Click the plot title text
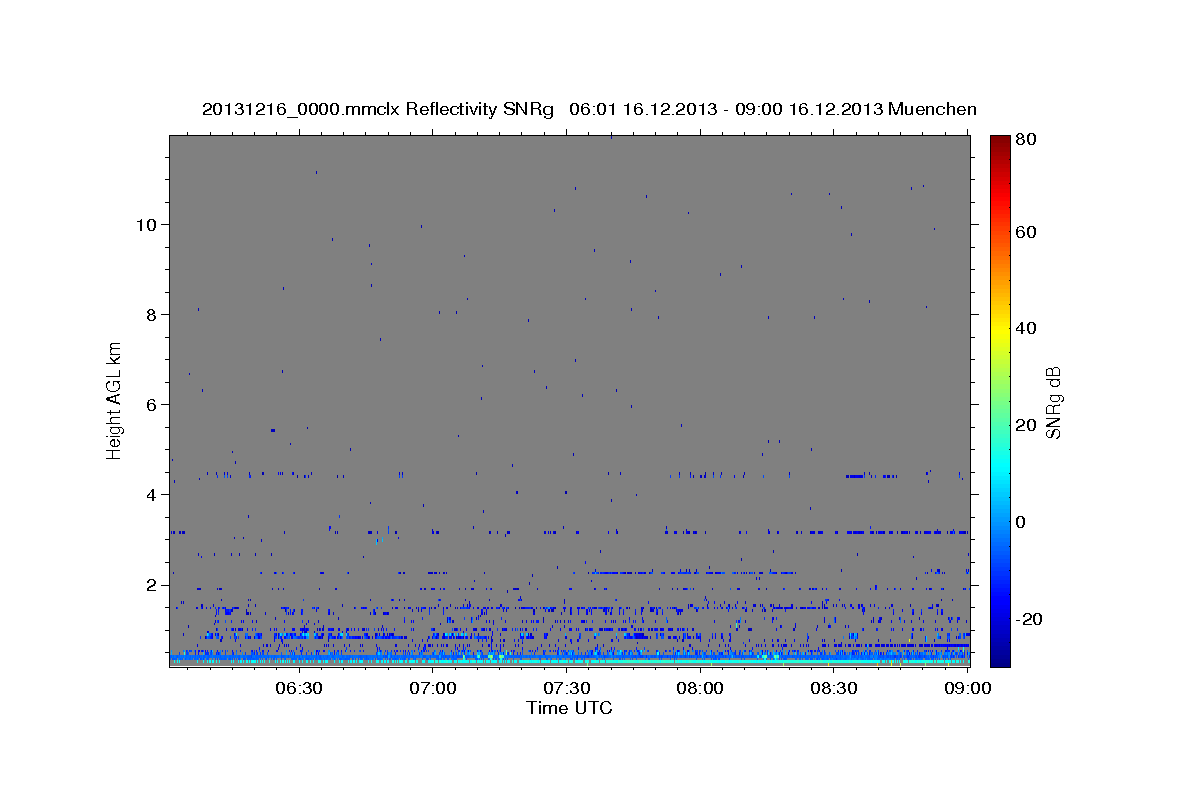This screenshot has height=800, width=1200. pos(589,109)
